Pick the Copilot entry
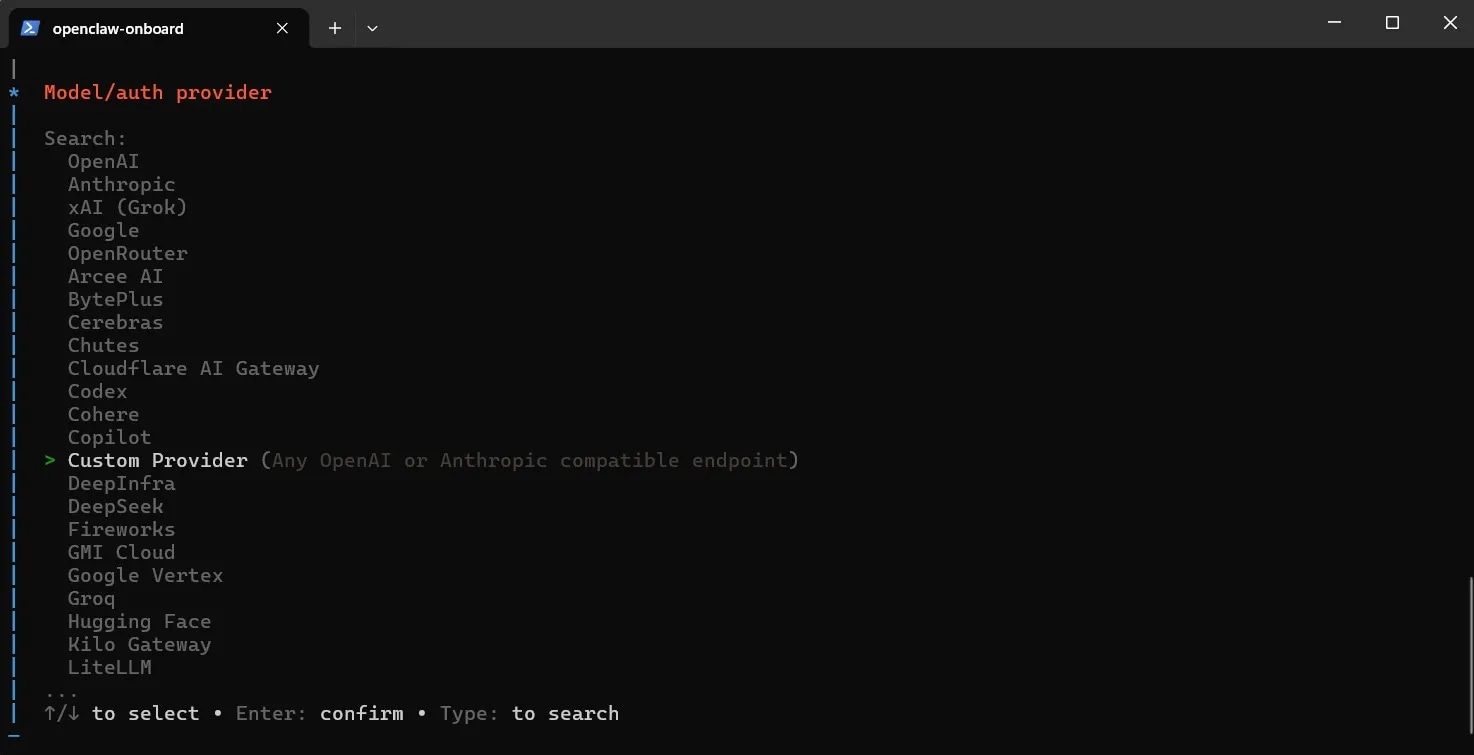Screen dimensions: 1474x755 coord(109,437)
